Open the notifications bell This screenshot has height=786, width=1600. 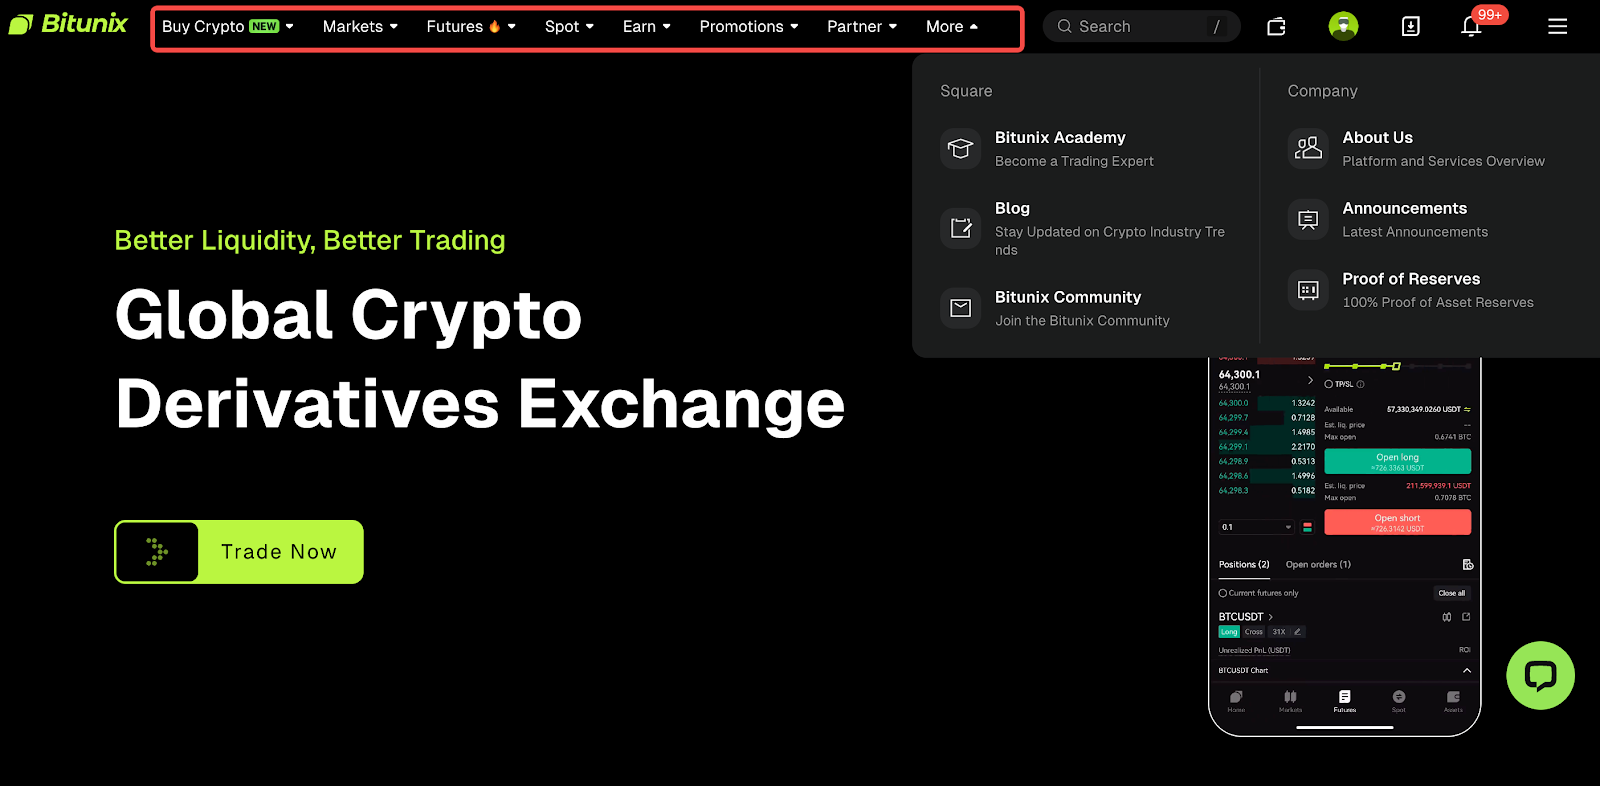[1470, 27]
